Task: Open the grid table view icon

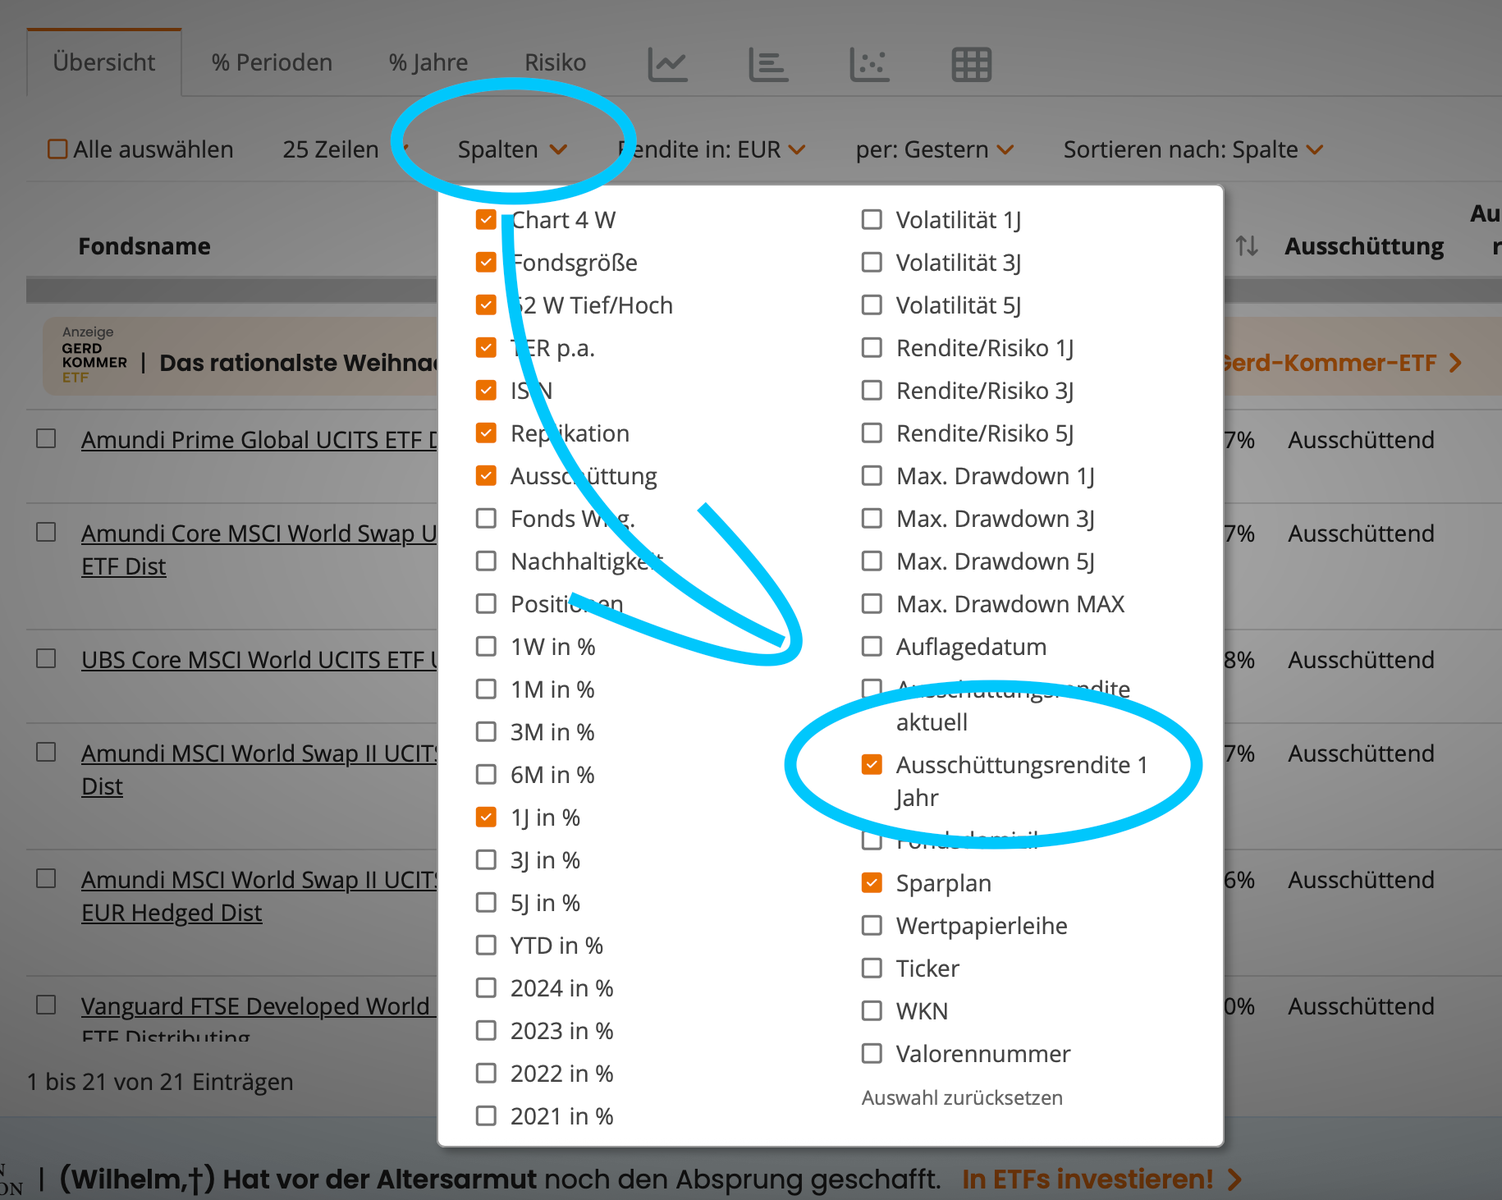Action: tap(971, 64)
